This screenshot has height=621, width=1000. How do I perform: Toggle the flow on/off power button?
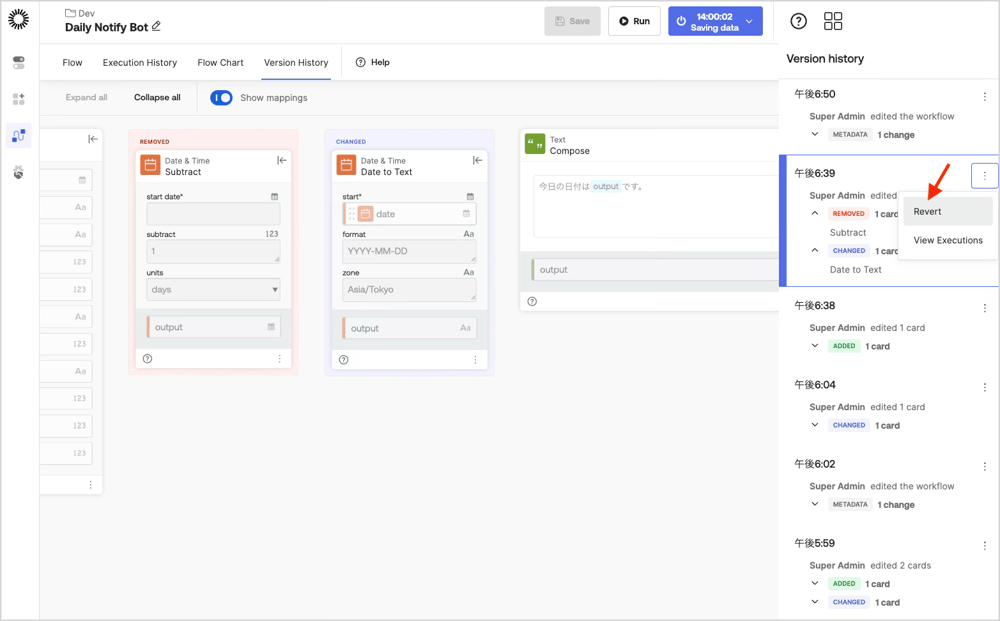[x=681, y=21]
